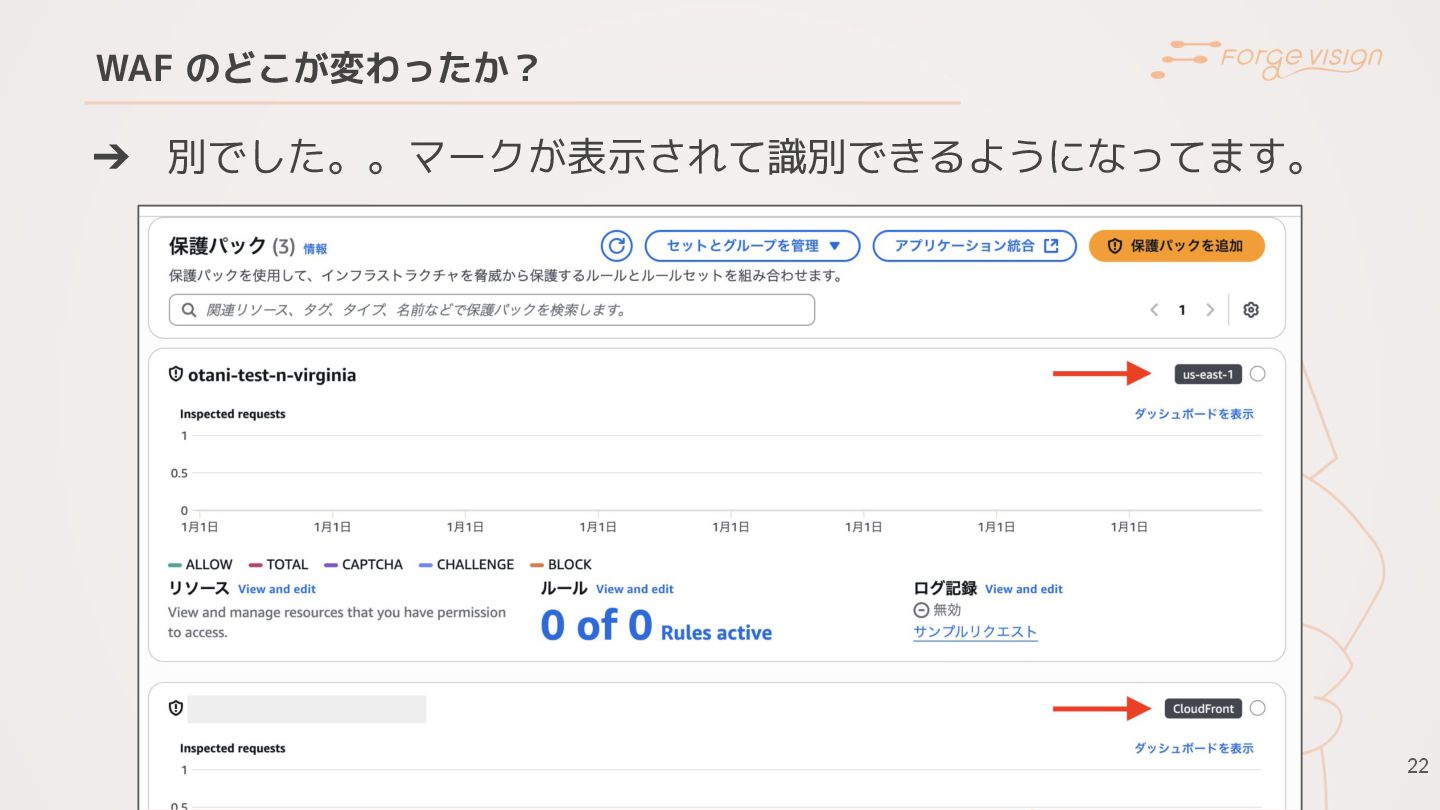
Task: Click the external link icon in アプリケーション統合
Action: point(1051,246)
